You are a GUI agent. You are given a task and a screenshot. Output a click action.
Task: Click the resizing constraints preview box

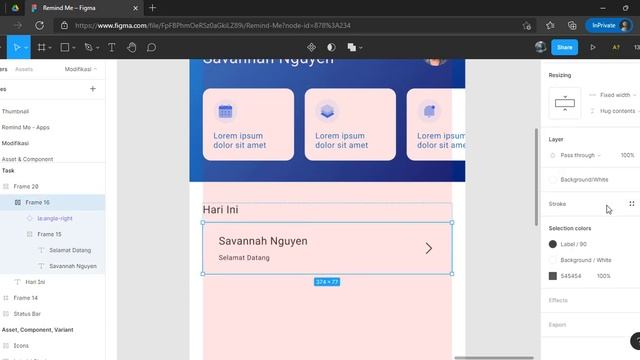coord(564,103)
